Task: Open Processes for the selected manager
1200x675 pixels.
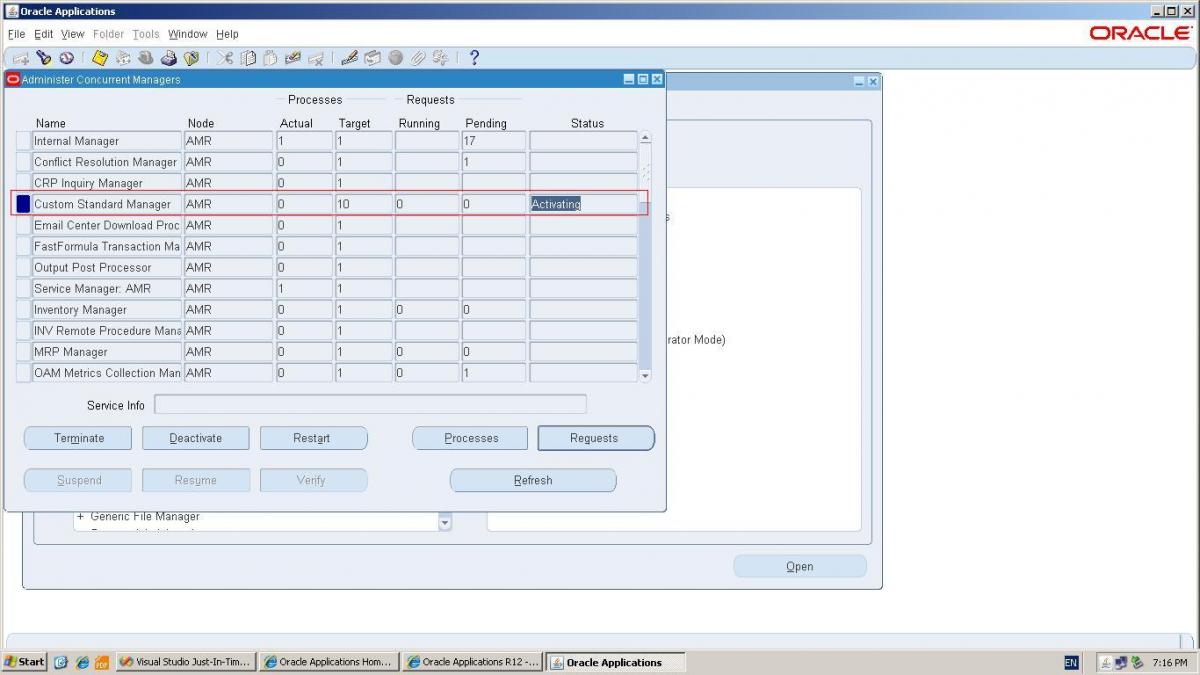Action: [x=471, y=438]
